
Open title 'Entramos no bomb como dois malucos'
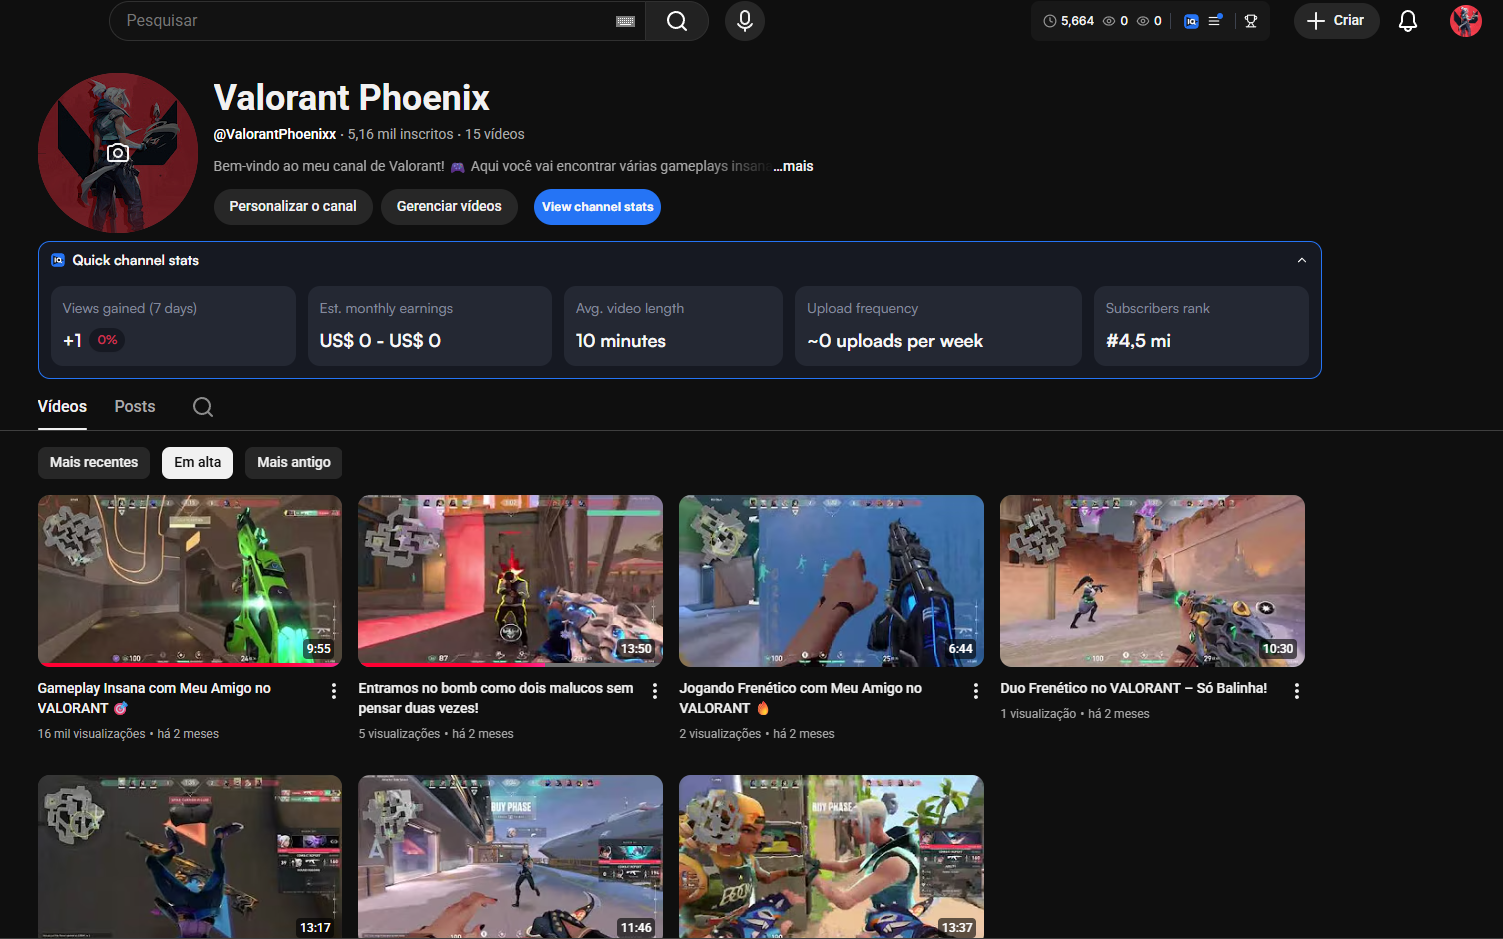[x=496, y=698]
